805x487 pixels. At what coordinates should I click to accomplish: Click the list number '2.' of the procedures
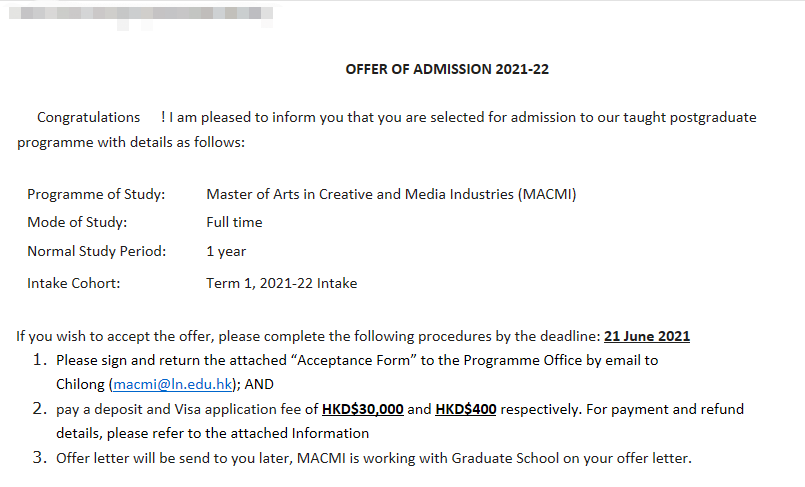point(40,409)
